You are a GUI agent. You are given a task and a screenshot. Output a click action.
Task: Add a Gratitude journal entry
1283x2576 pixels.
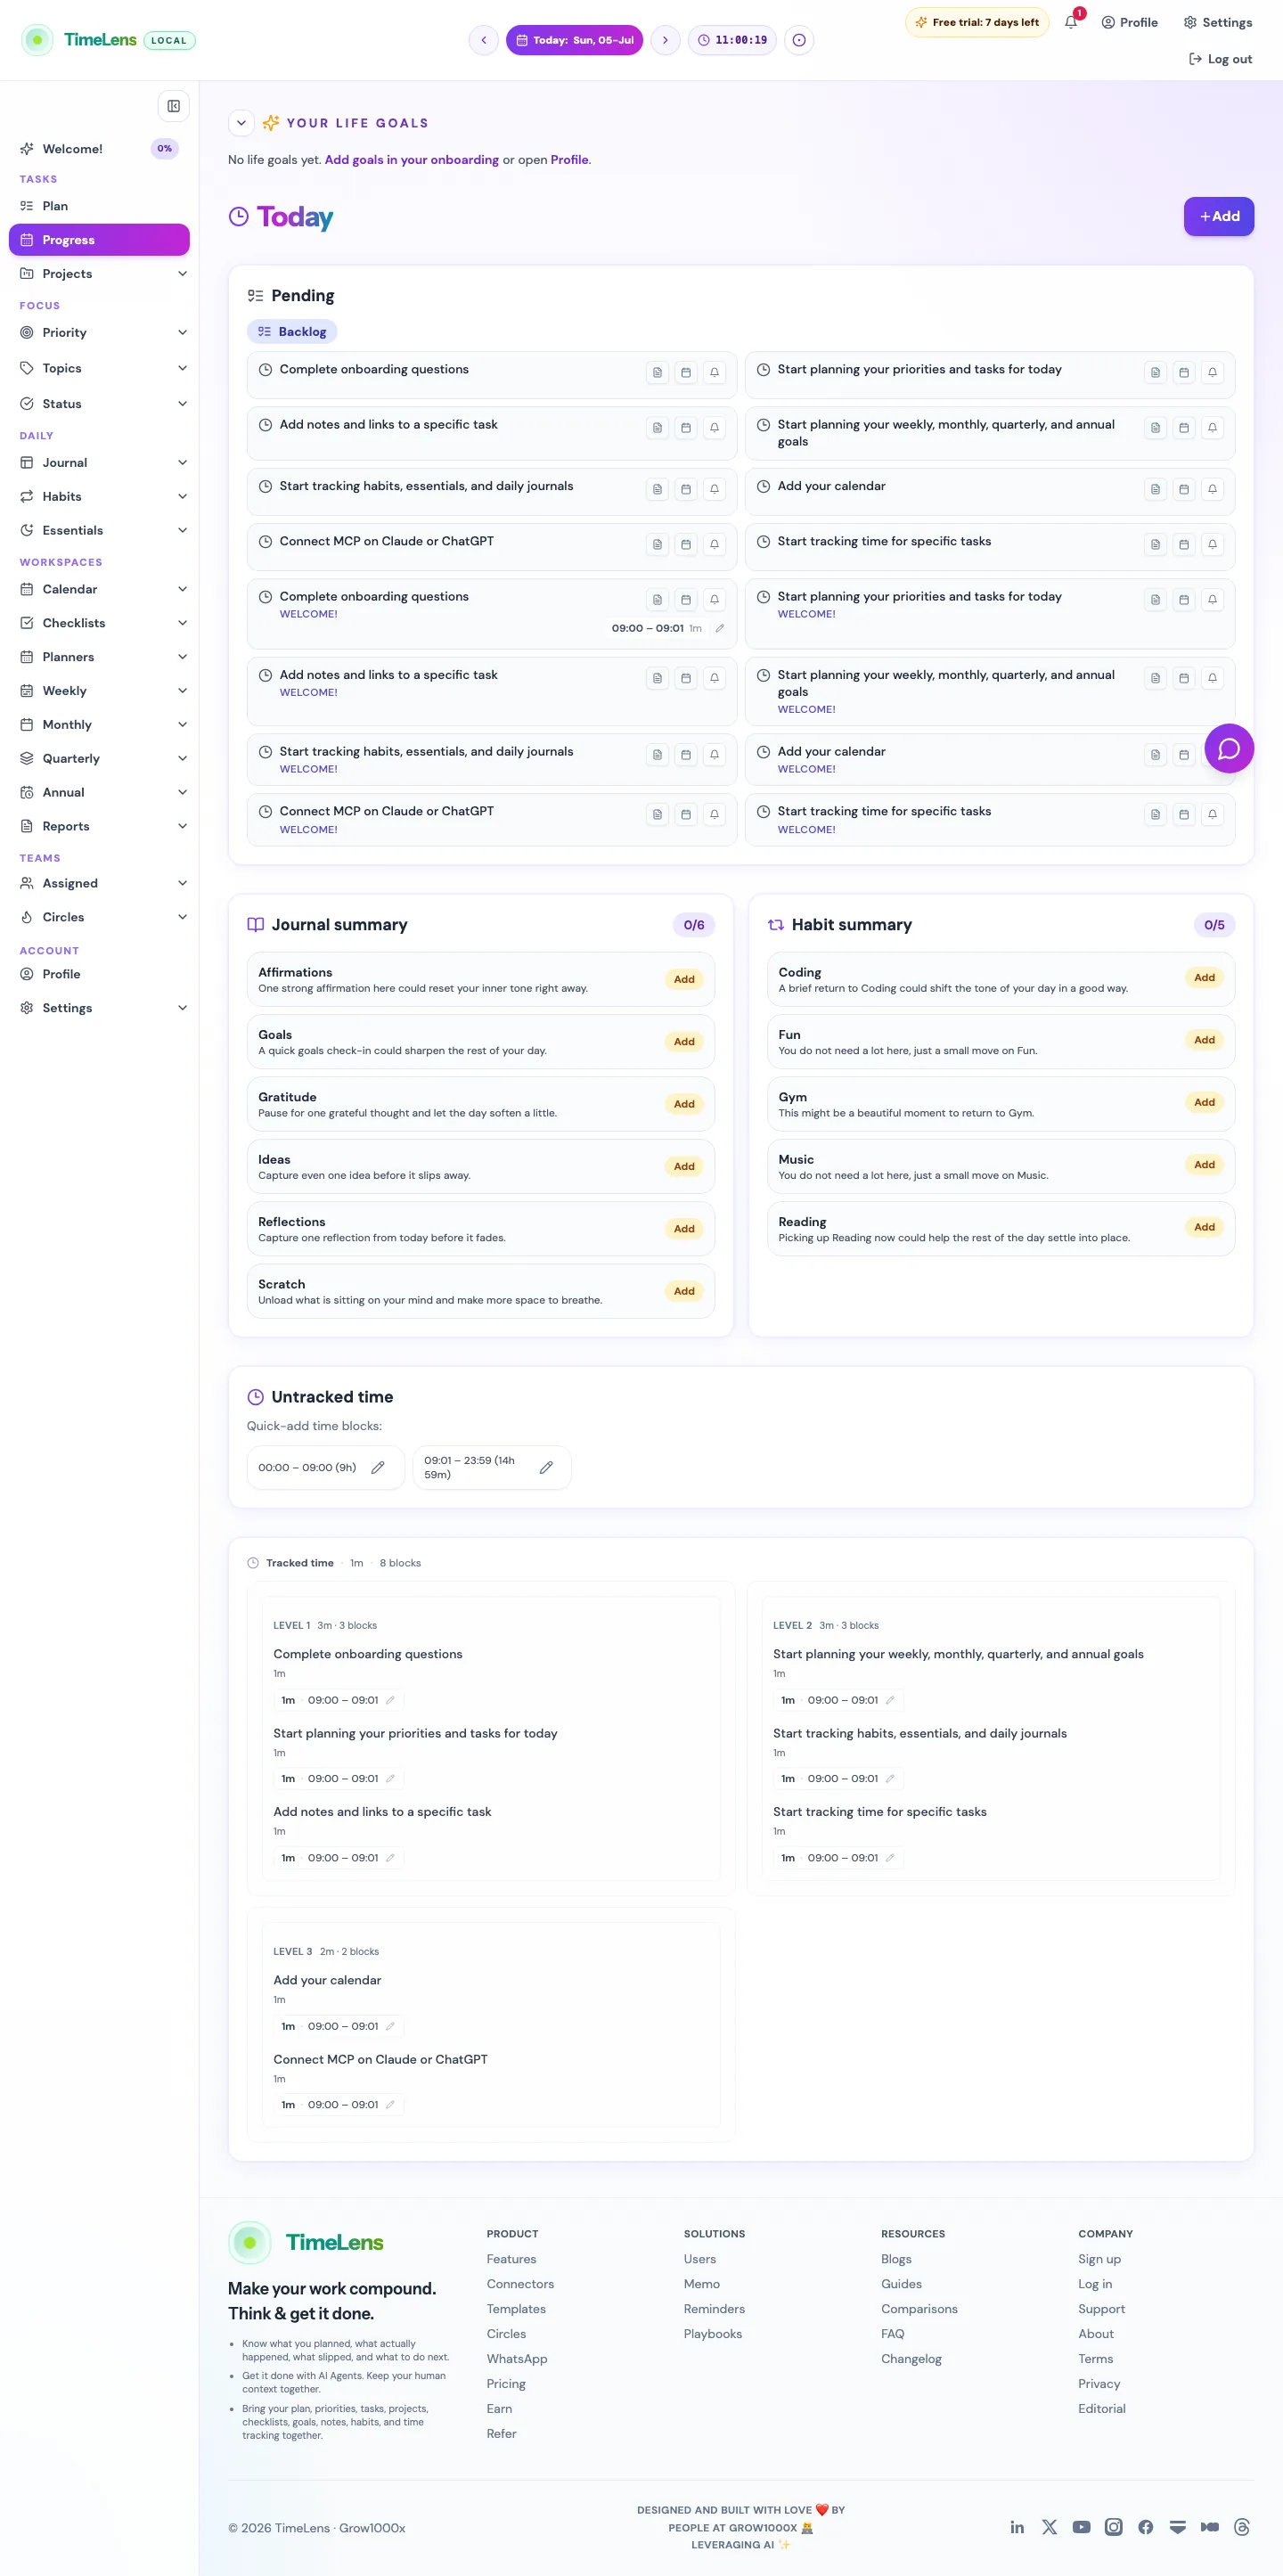pos(684,1105)
